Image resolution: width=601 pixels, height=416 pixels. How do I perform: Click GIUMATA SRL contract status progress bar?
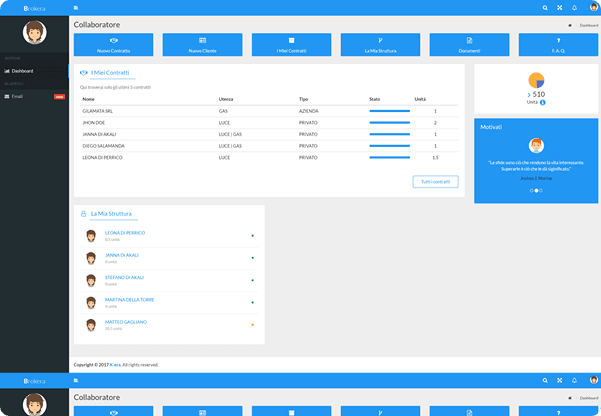(389, 111)
